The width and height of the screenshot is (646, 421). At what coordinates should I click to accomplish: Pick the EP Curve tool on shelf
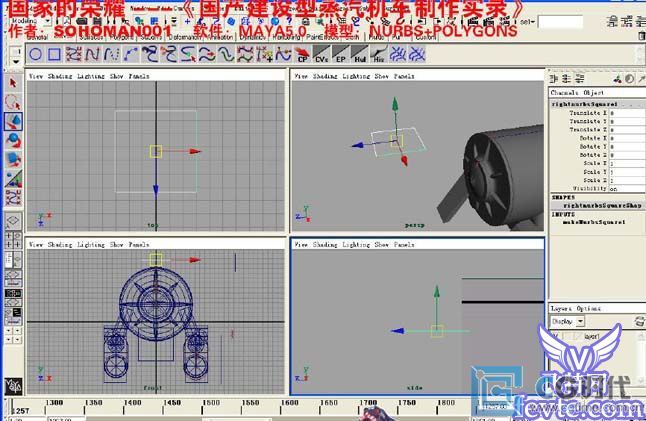[92, 54]
